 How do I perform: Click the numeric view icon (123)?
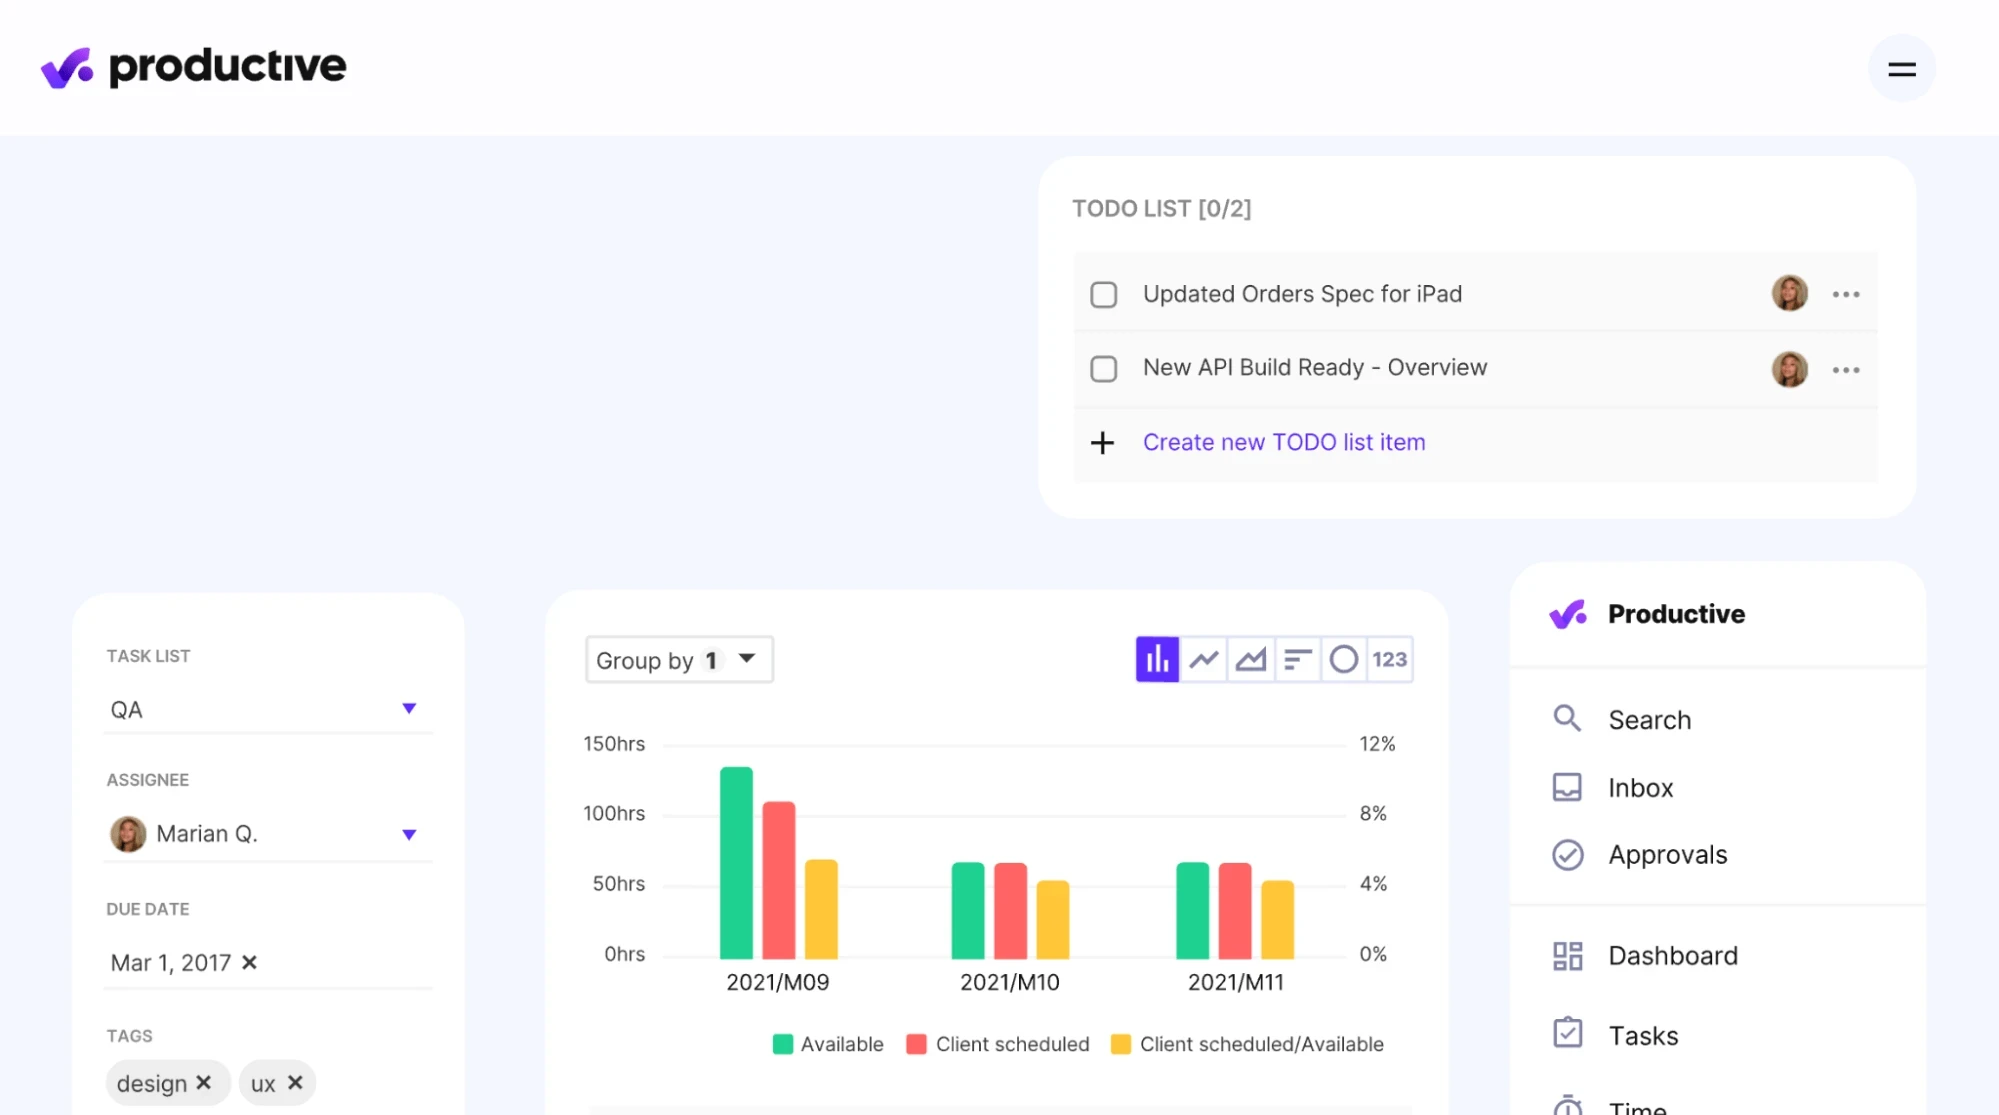[x=1389, y=658]
